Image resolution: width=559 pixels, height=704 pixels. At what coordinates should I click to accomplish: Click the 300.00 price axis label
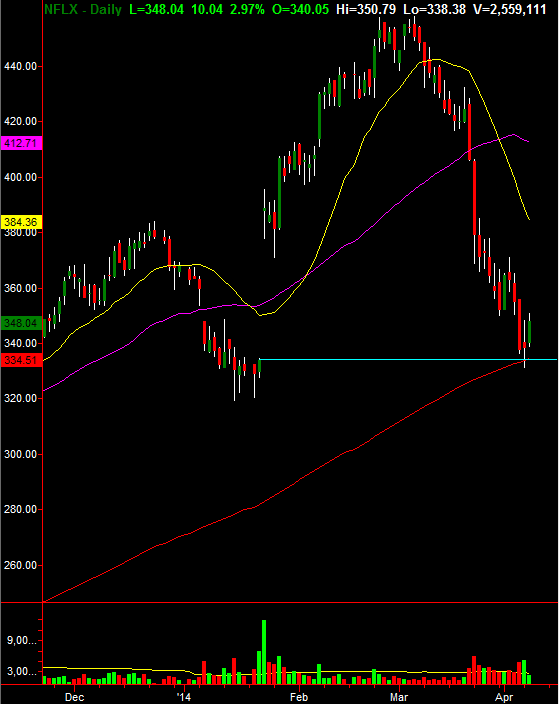pos(21,454)
